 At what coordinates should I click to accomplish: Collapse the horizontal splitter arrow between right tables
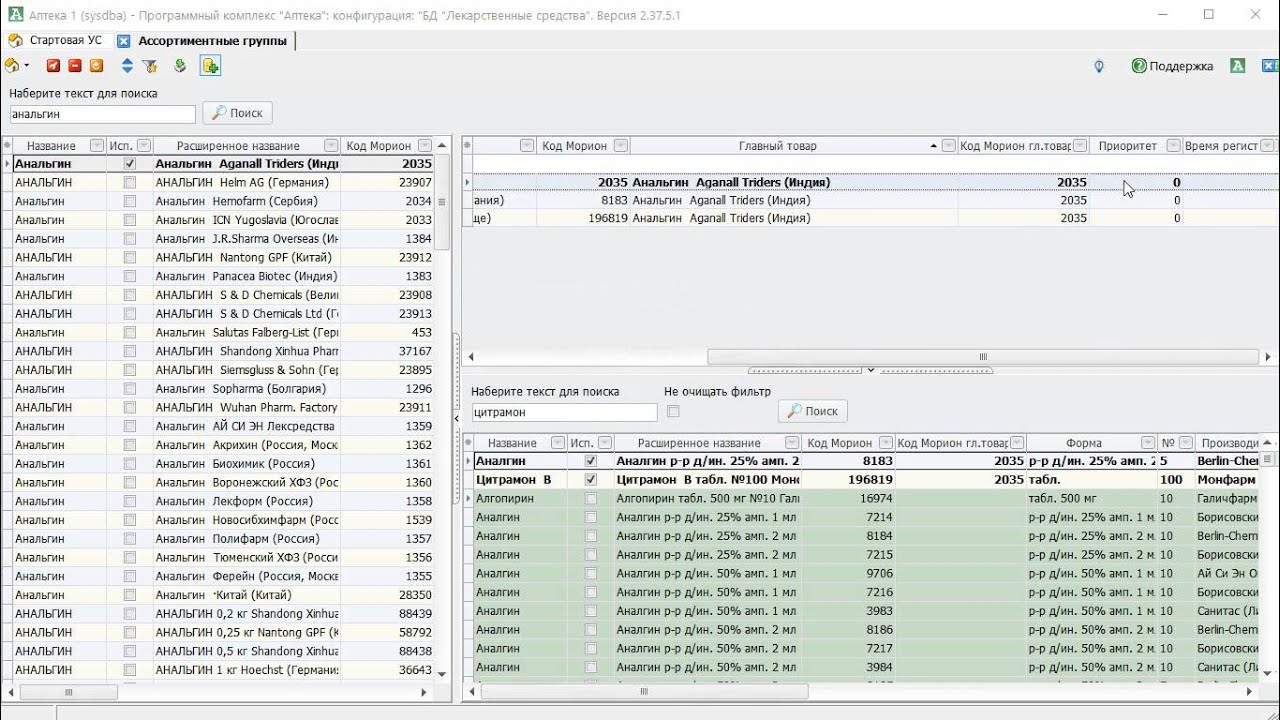coord(870,370)
